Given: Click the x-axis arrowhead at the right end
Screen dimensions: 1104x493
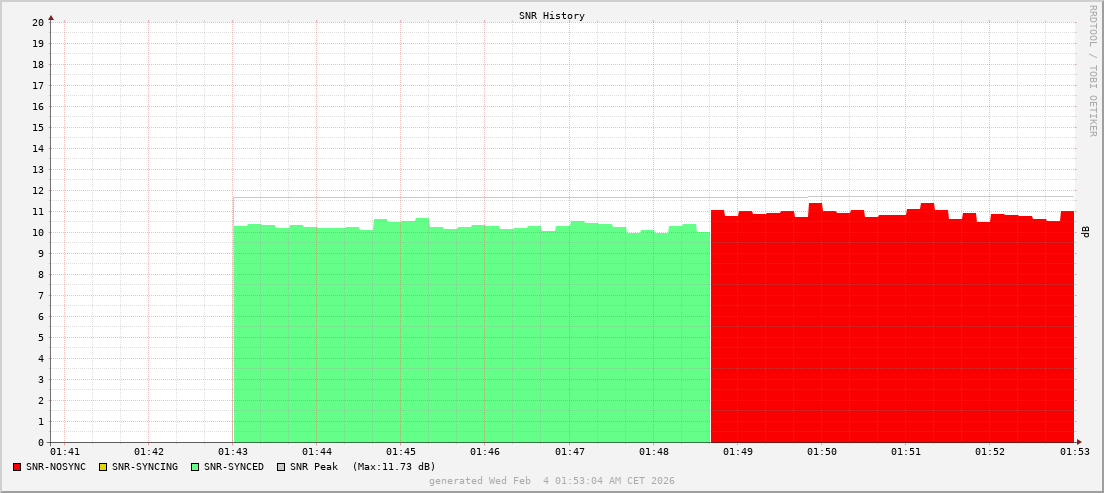Looking at the screenshot, I should 1078,442.
